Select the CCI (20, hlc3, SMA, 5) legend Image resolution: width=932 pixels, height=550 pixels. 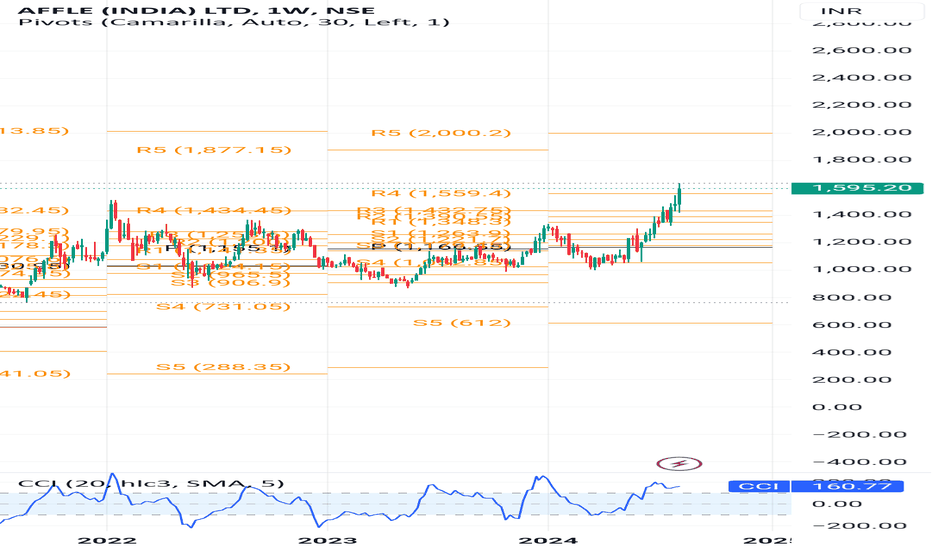(151, 483)
